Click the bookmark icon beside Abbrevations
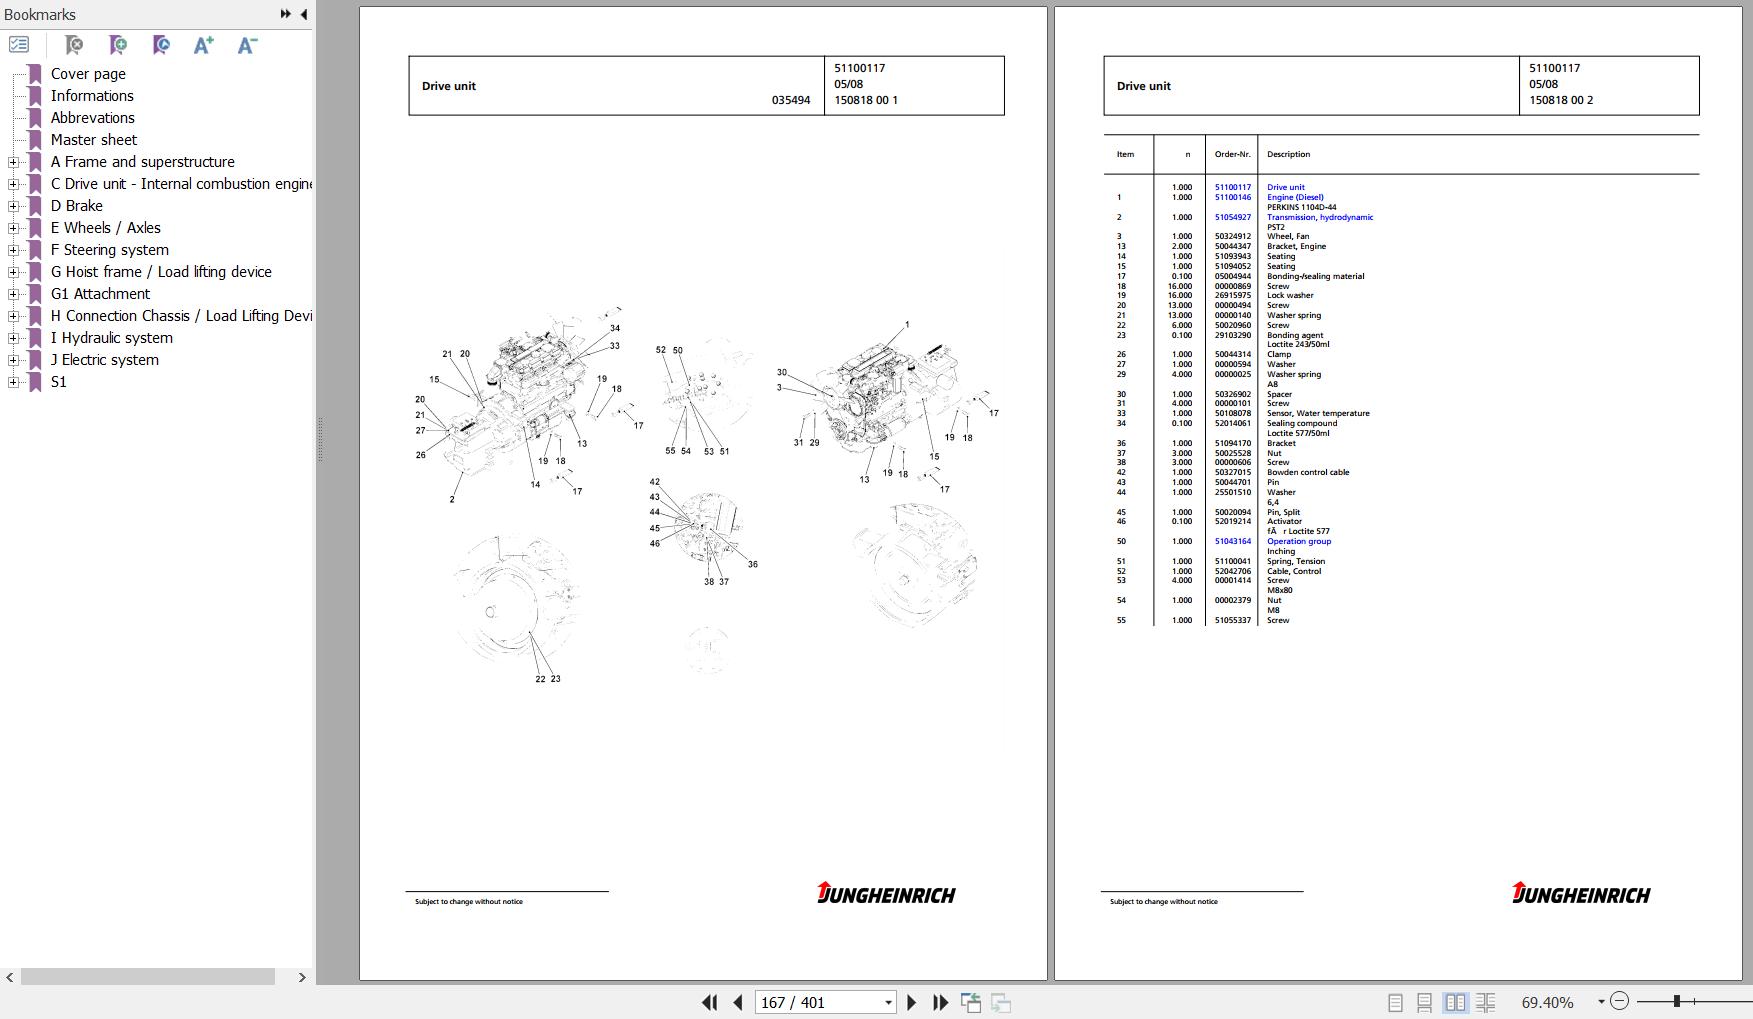This screenshot has width=1753, height=1019. point(35,118)
